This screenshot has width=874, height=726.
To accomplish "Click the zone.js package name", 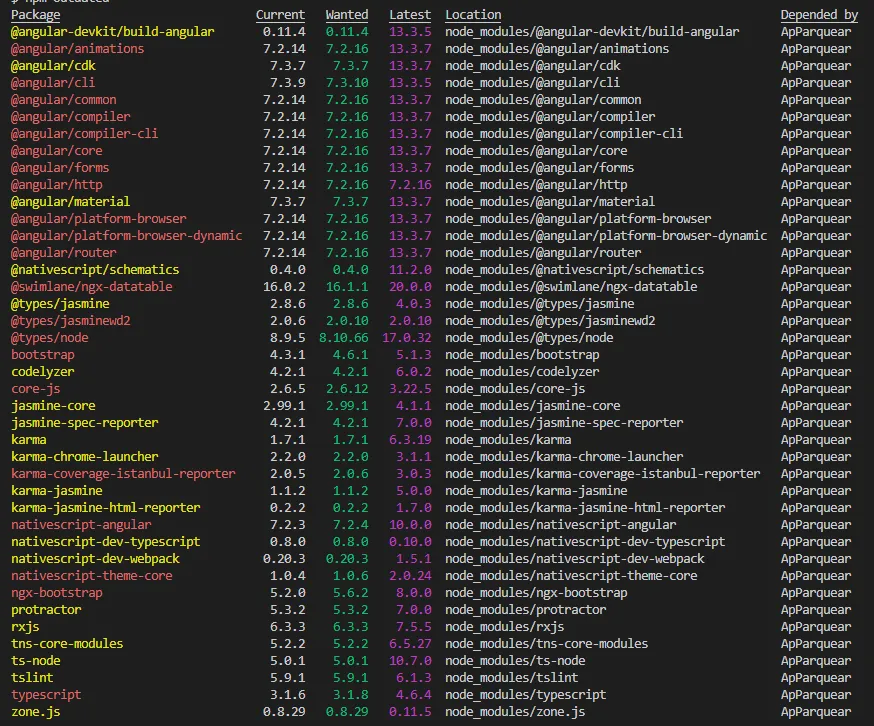I will [x=36, y=712].
